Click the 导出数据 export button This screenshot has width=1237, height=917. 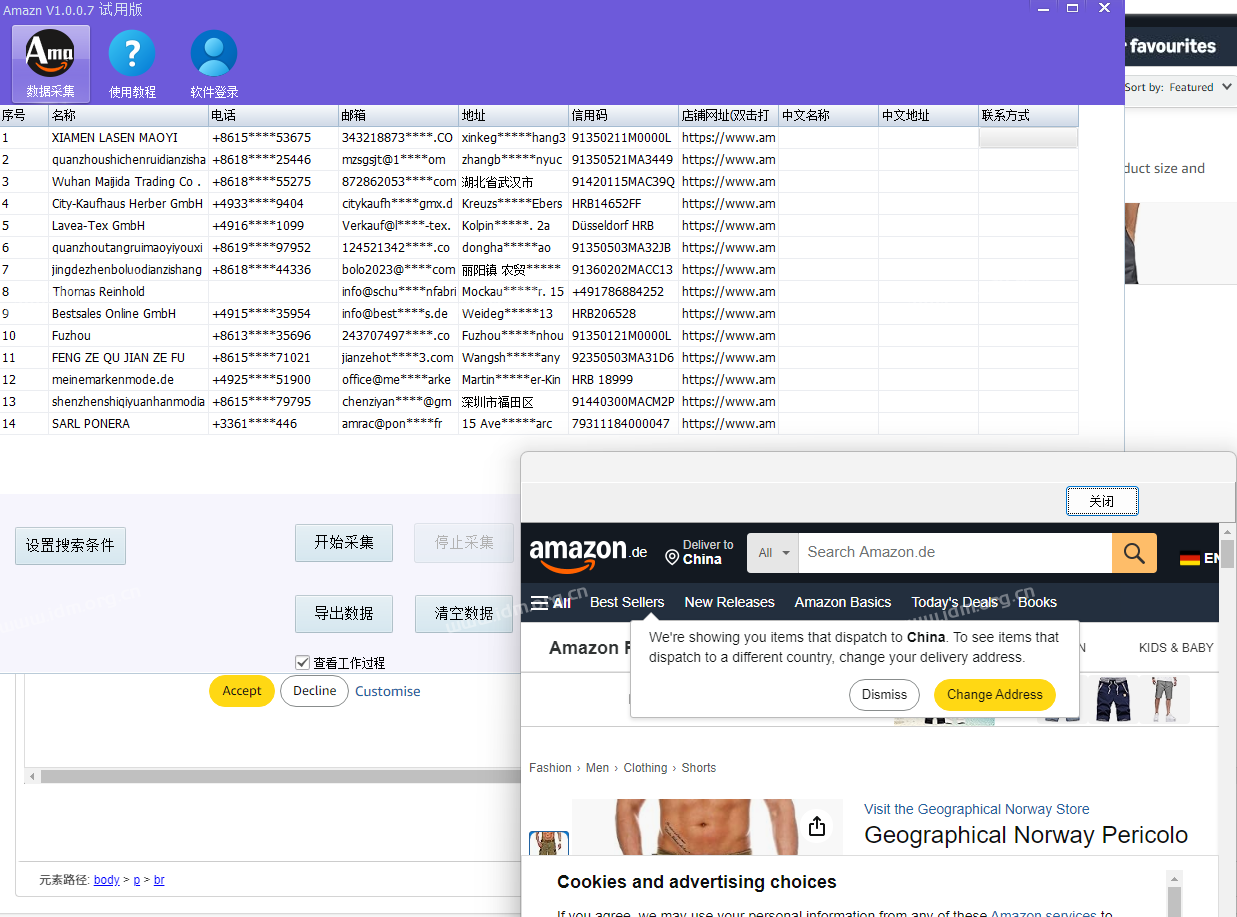344,613
